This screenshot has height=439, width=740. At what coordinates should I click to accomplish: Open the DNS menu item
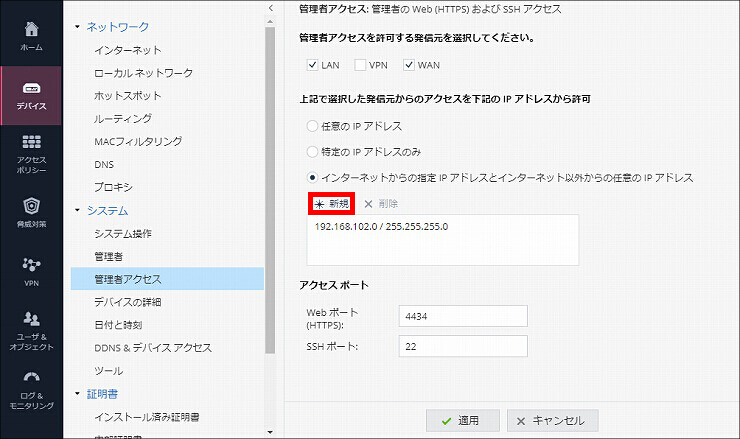pos(104,164)
